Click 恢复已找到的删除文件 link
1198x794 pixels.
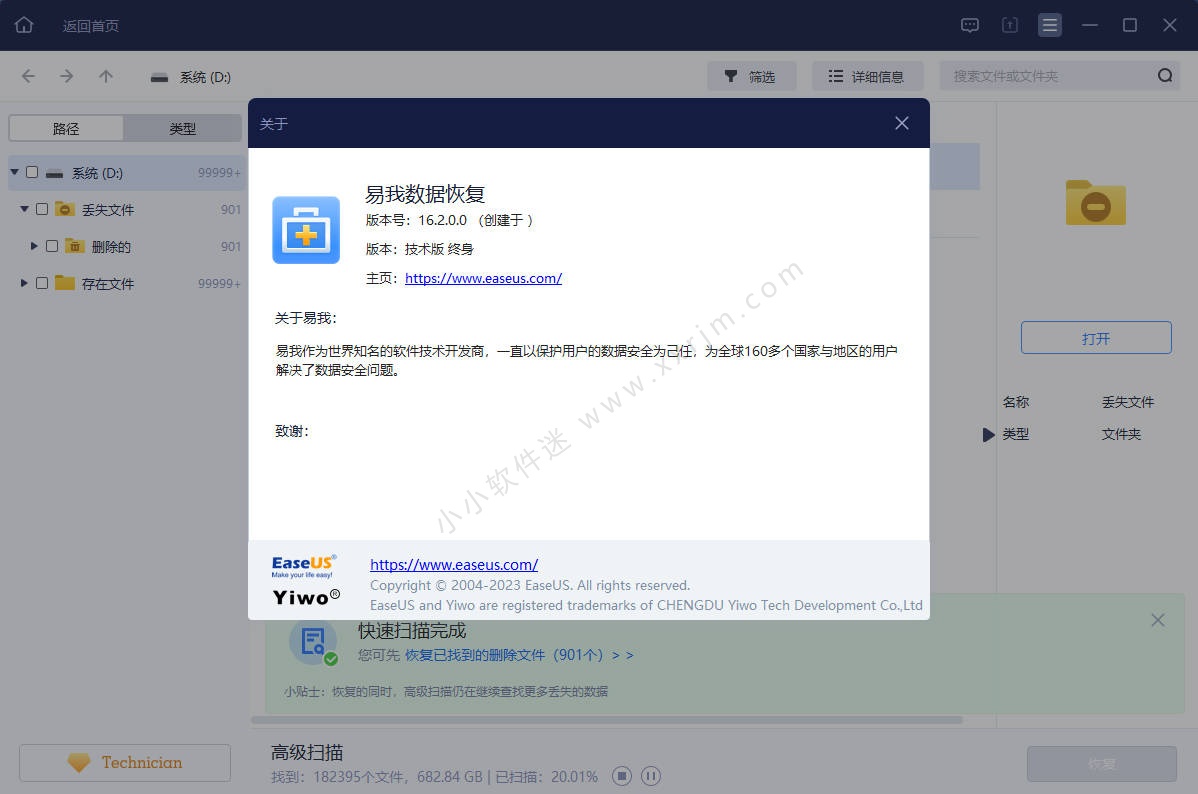[519, 655]
